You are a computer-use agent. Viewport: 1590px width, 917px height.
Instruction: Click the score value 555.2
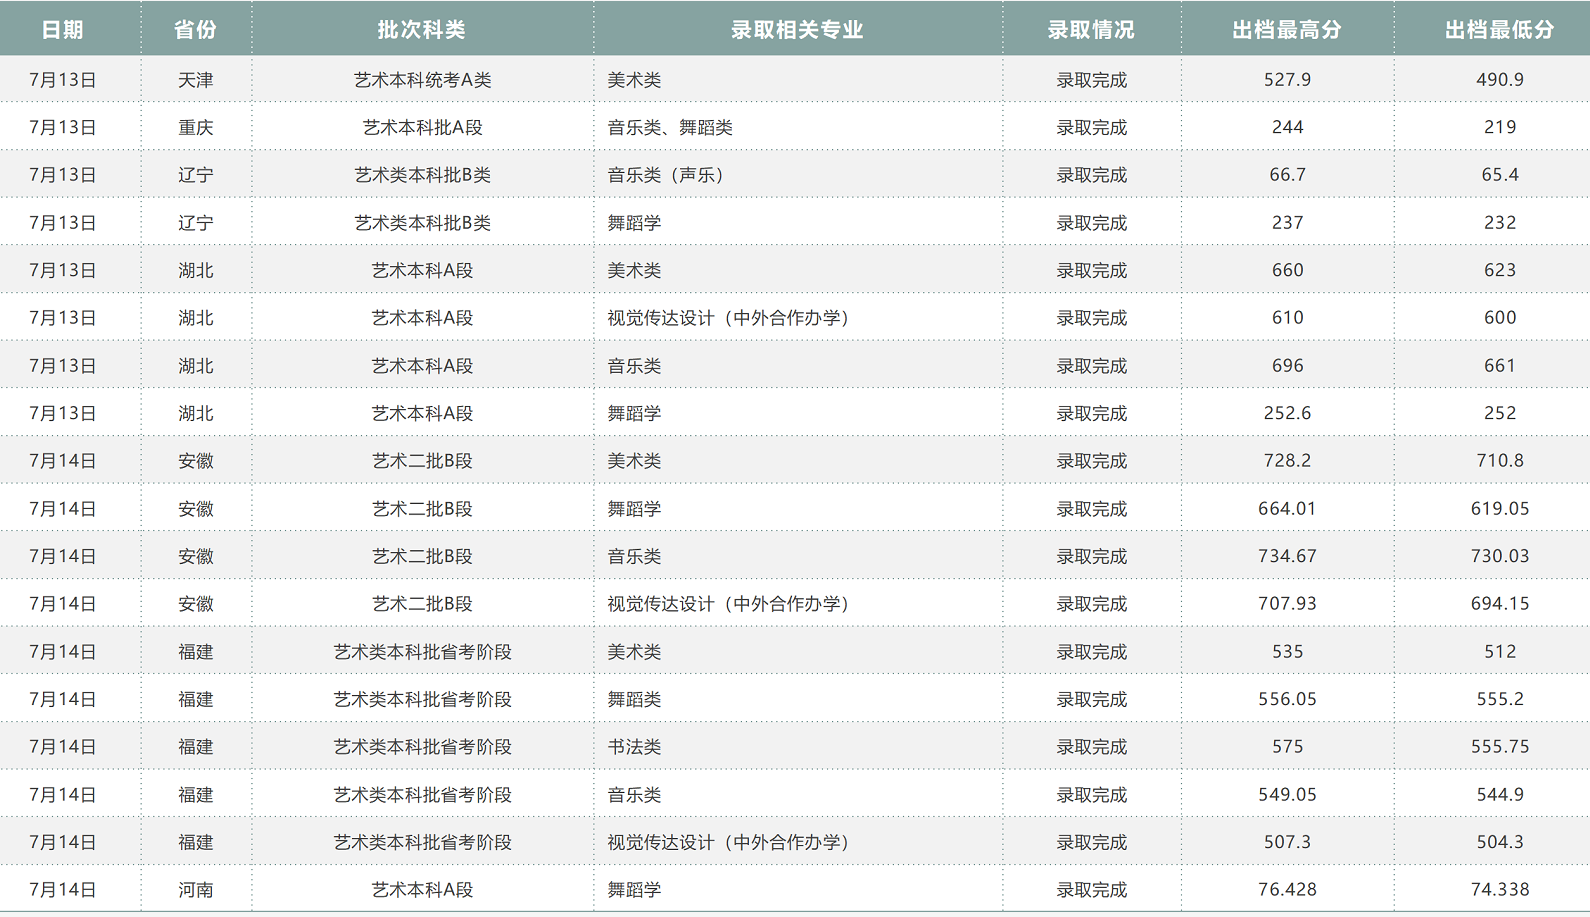[1500, 699]
